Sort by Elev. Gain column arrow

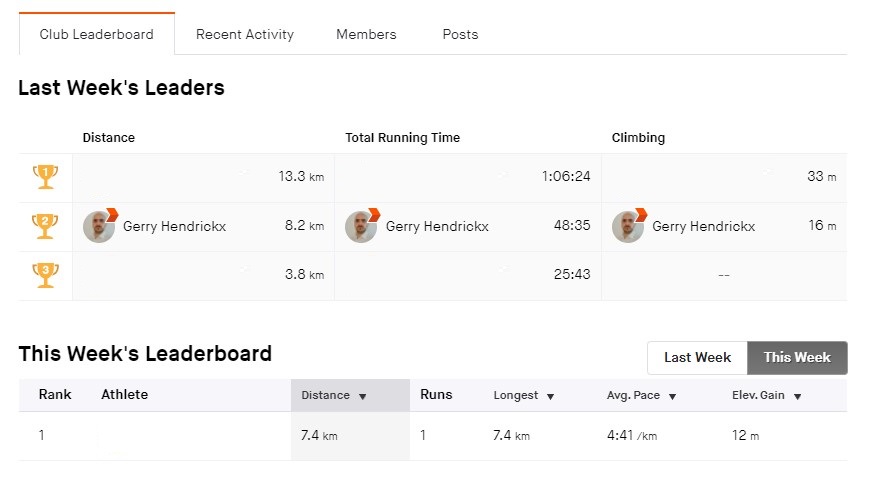[798, 396]
